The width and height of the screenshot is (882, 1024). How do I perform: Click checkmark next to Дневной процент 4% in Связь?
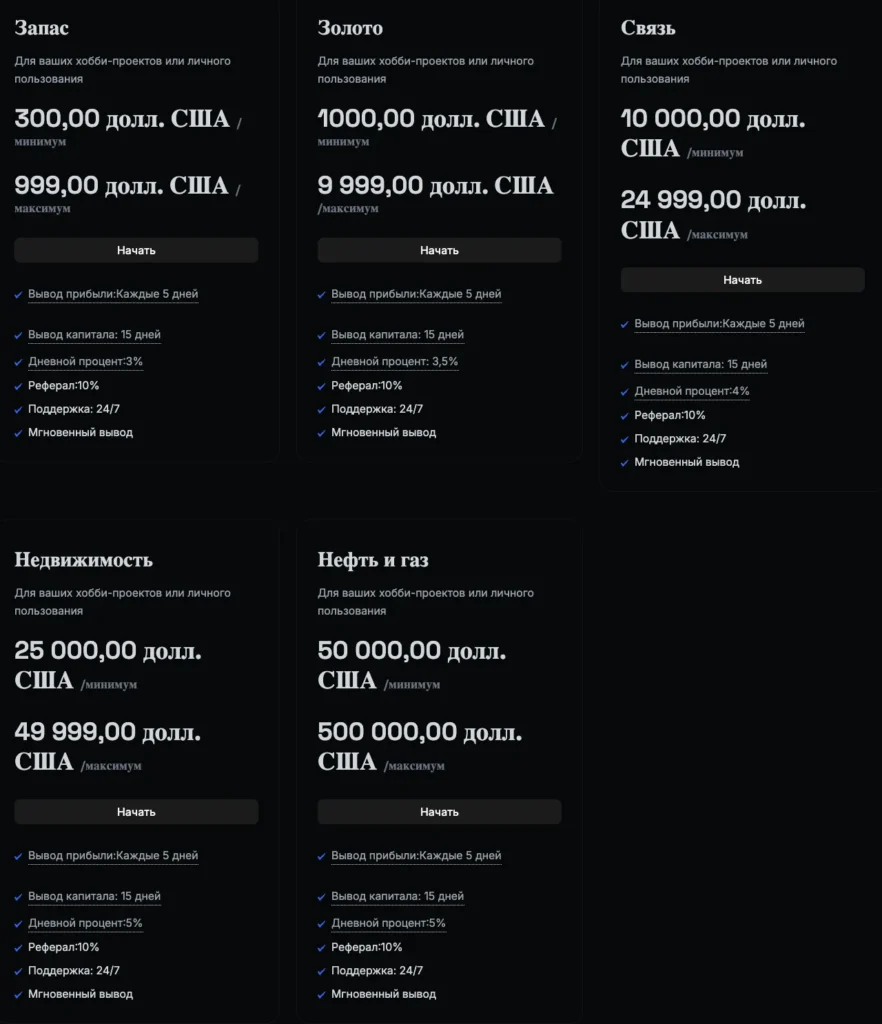tap(625, 392)
